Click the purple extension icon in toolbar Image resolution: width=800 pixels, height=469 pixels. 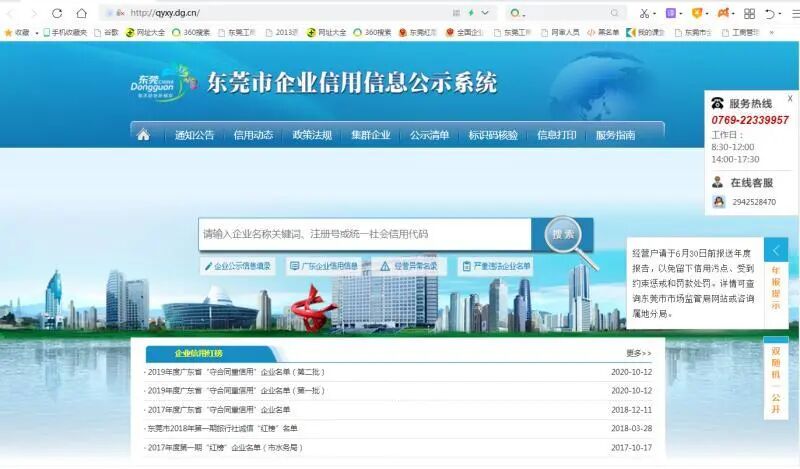[670, 13]
